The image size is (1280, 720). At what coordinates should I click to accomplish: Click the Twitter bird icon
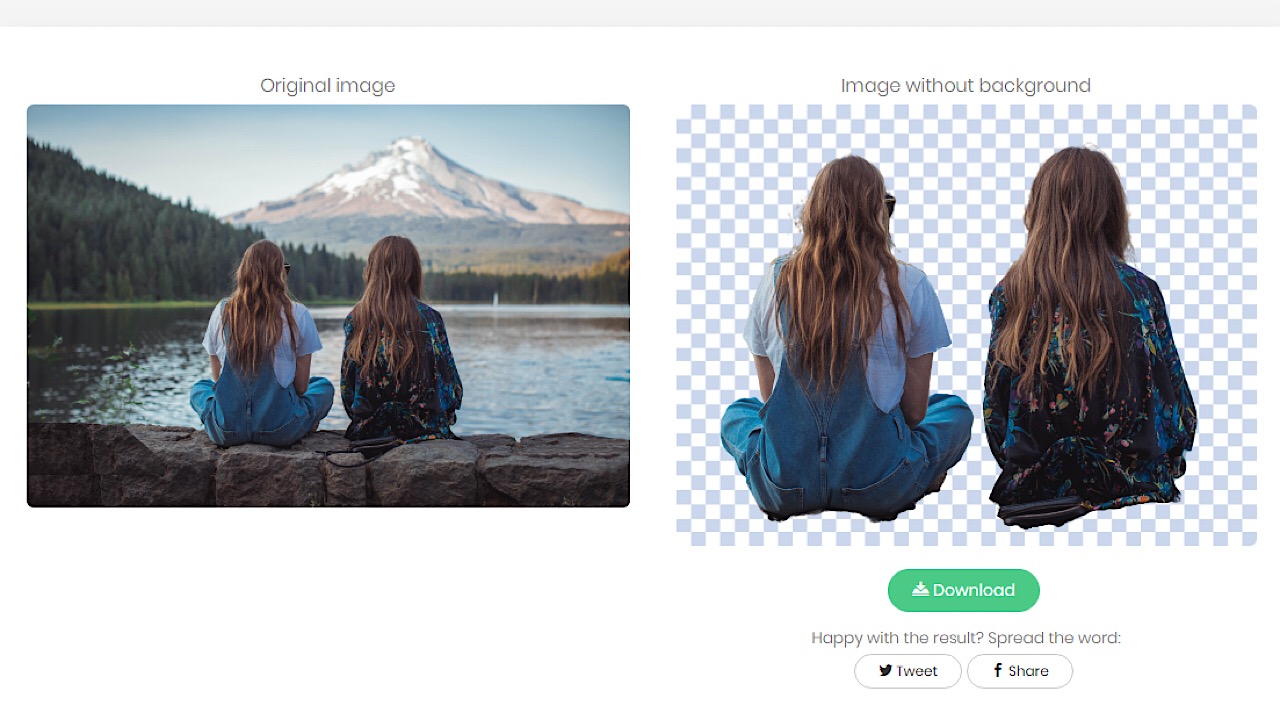click(885, 671)
